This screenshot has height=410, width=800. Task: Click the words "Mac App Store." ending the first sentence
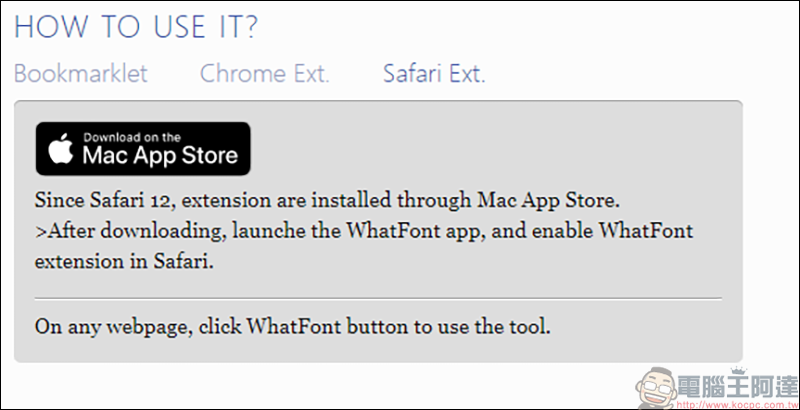(548, 201)
